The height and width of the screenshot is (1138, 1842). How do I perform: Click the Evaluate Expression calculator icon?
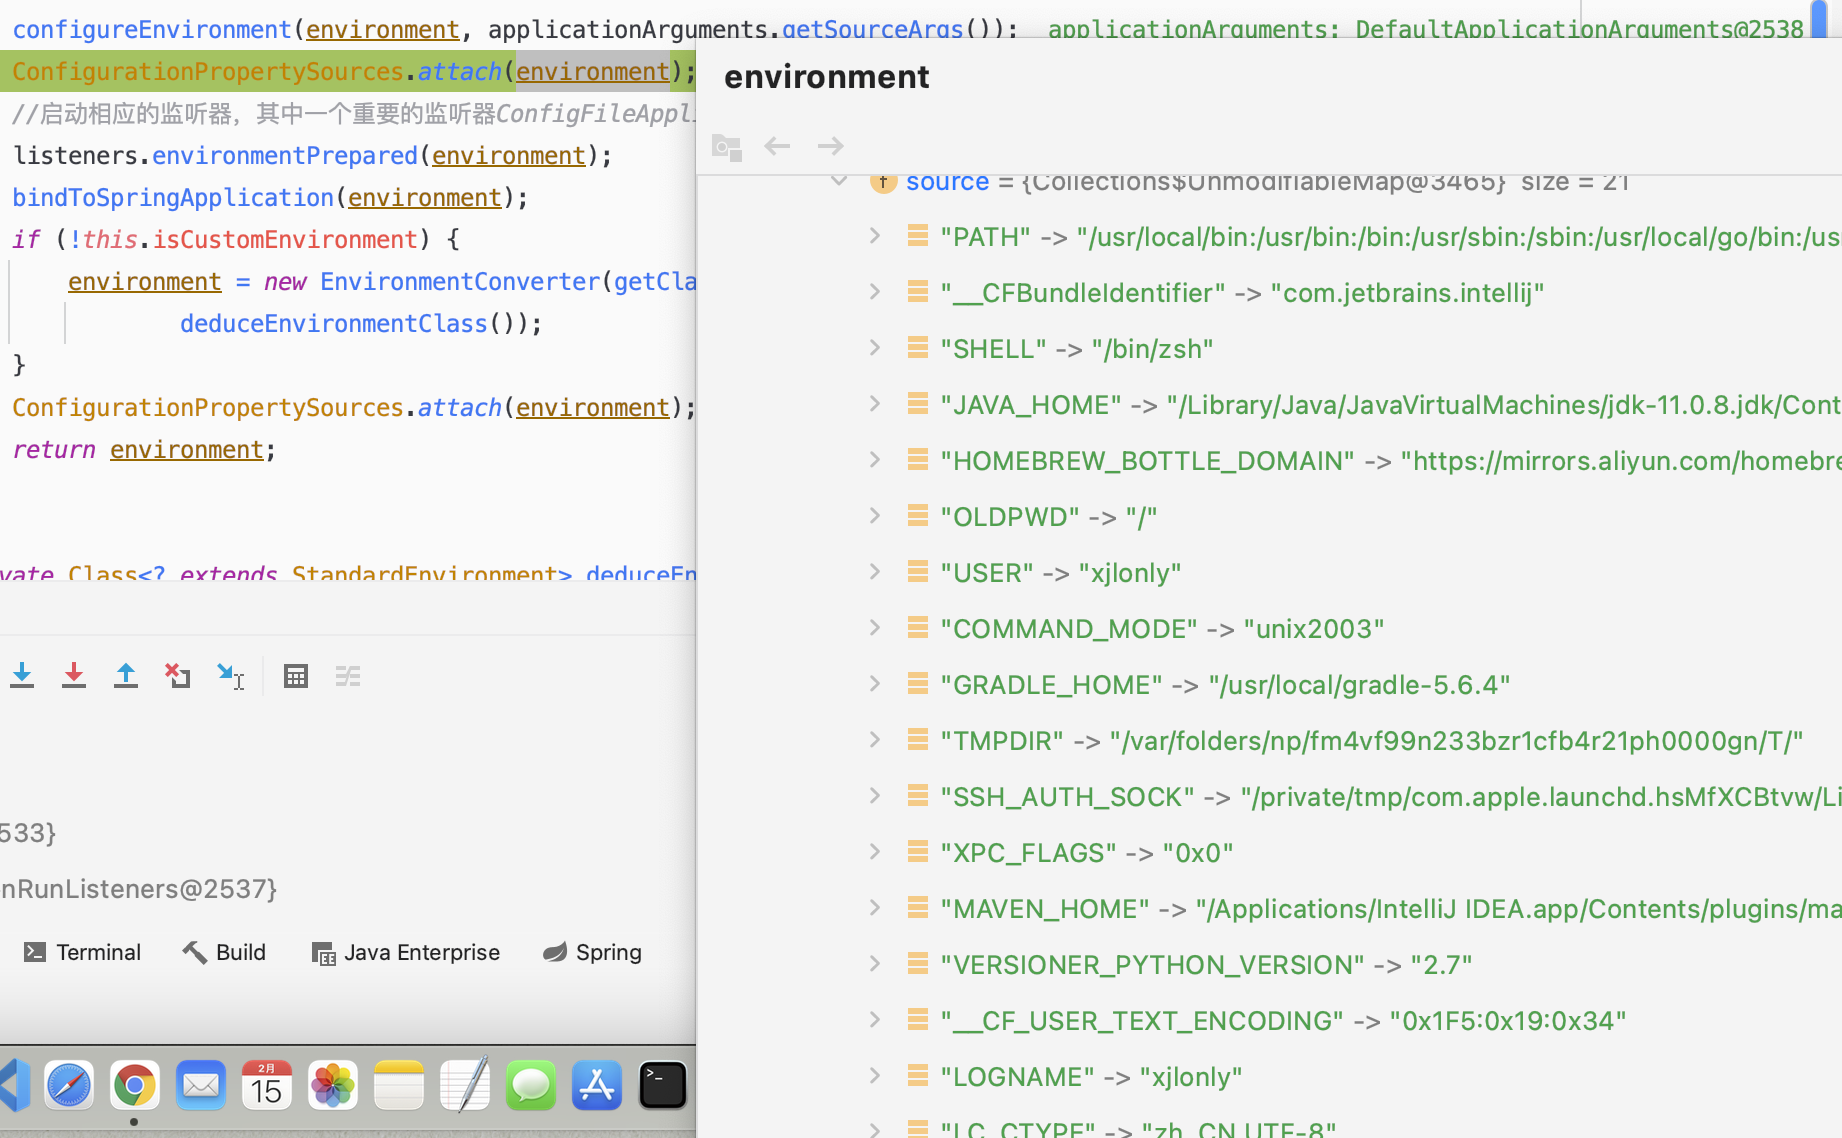pos(296,676)
